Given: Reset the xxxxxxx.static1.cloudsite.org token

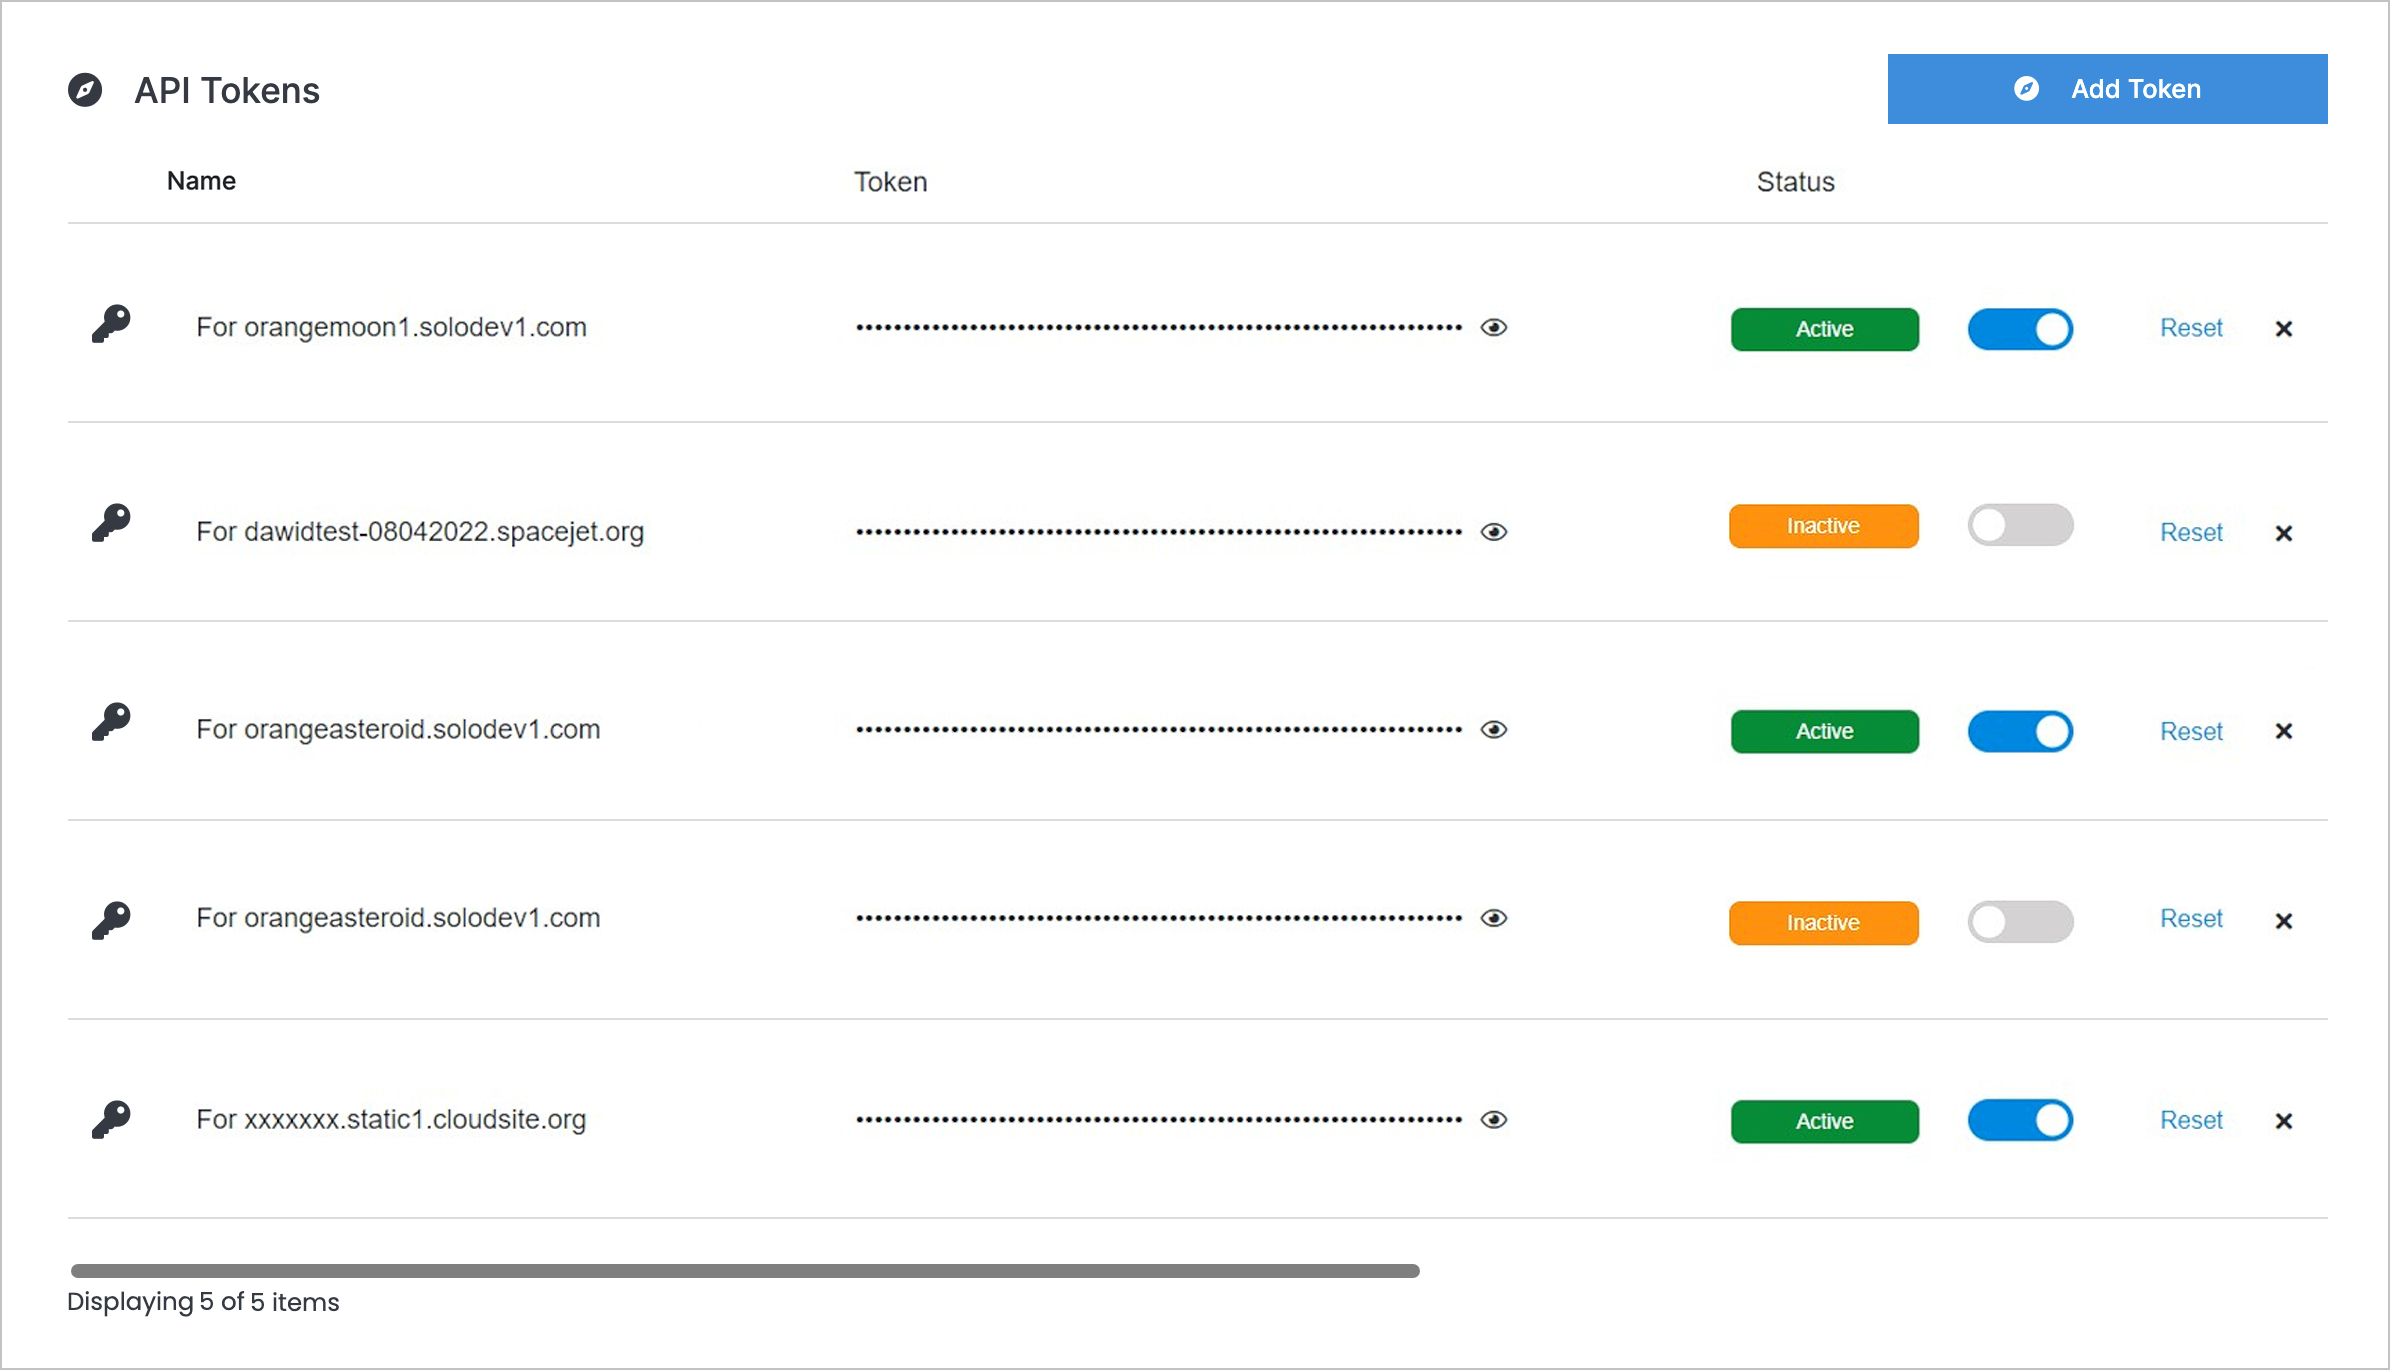Looking at the screenshot, I should (x=2191, y=1120).
